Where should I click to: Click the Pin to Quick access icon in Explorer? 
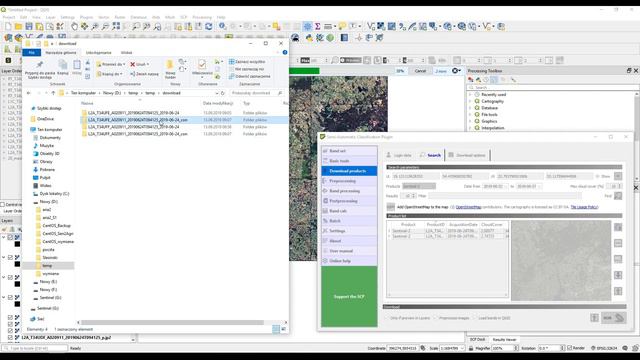pyautogui.click(x=40, y=64)
